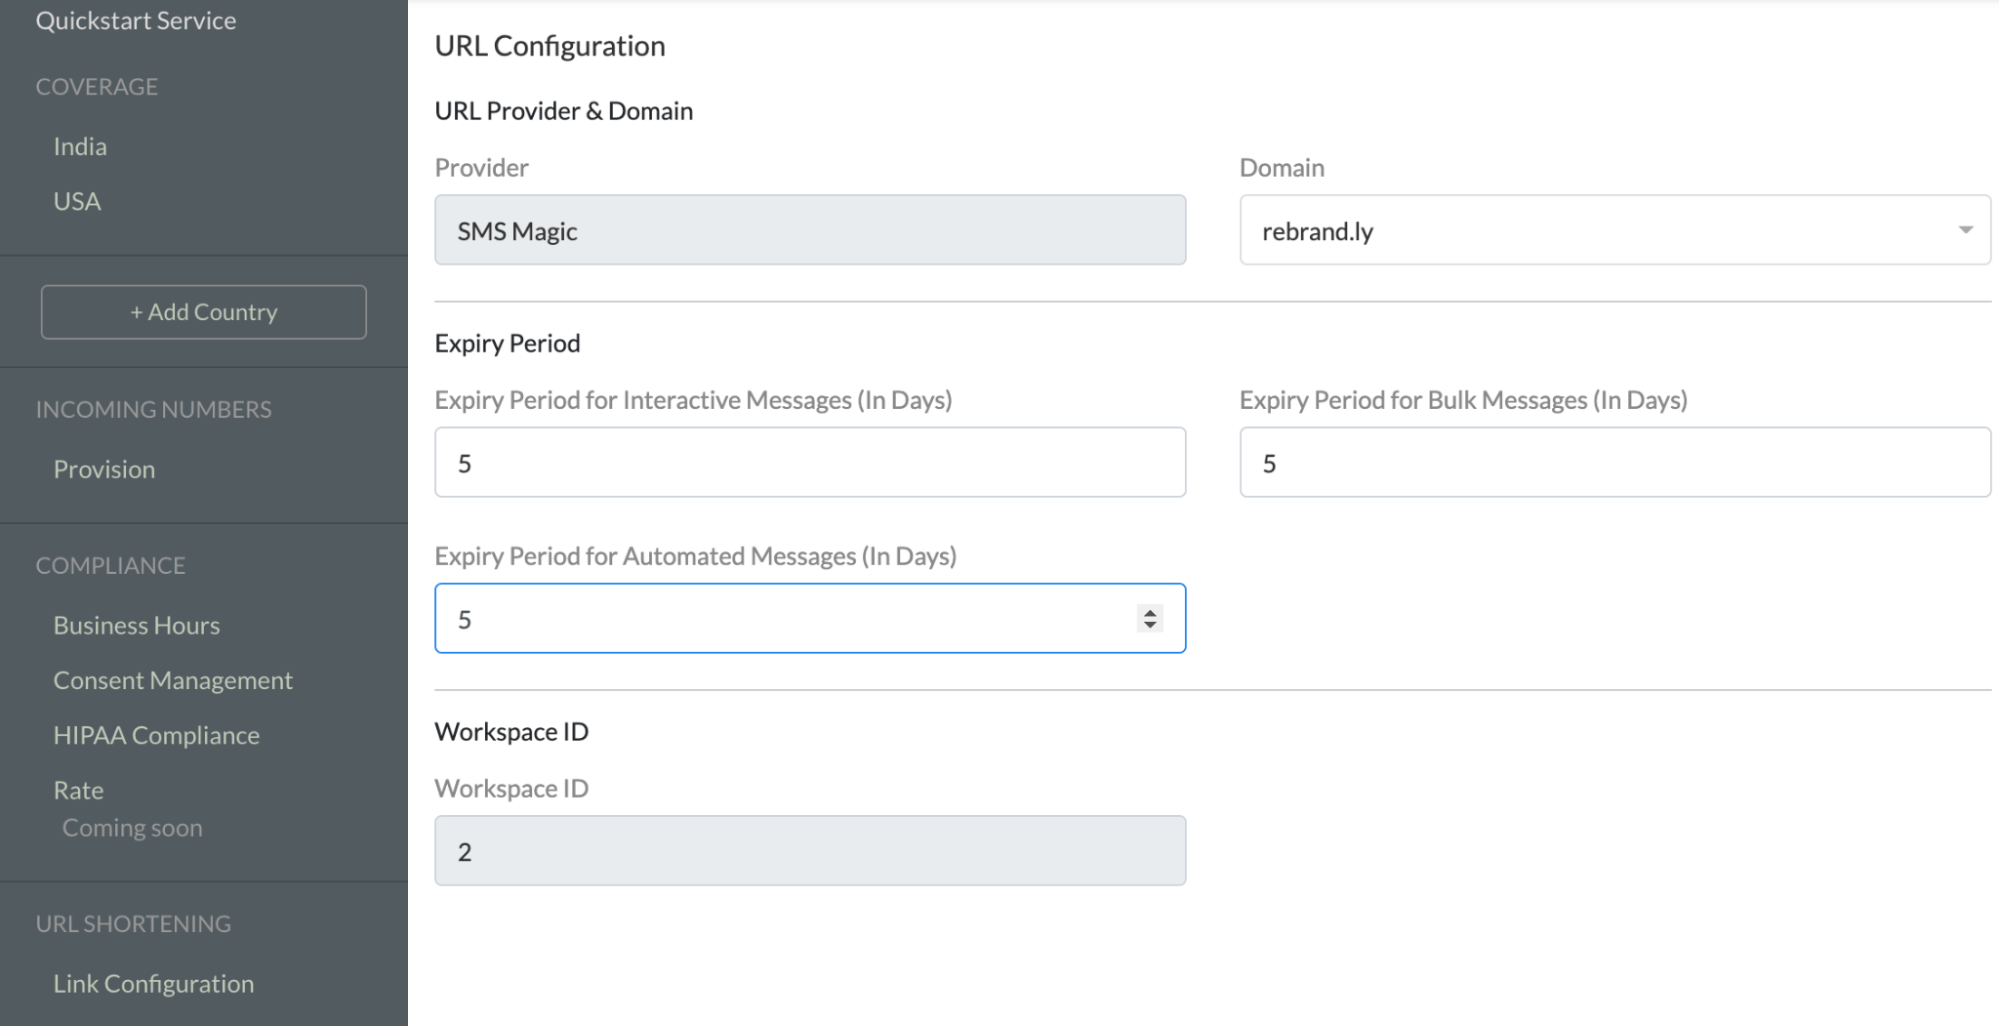The width and height of the screenshot is (1999, 1026).
Task: Edit Expiry Period for Bulk Messages field
Action: [x=1615, y=461]
